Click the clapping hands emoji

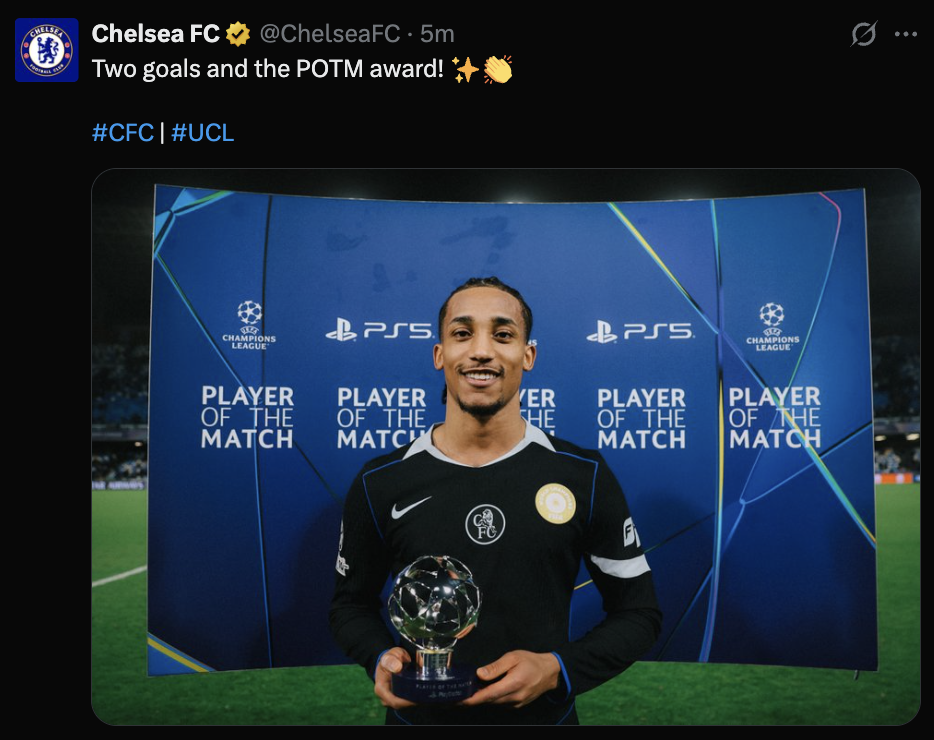497,69
